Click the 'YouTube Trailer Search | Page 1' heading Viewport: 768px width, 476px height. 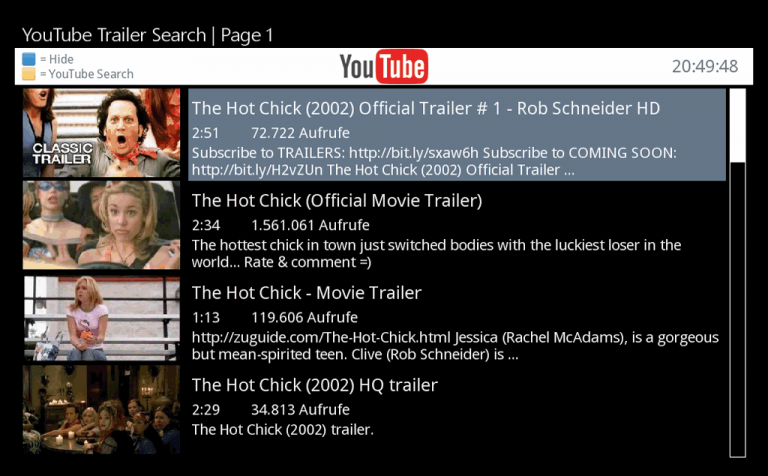tap(147, 35)
